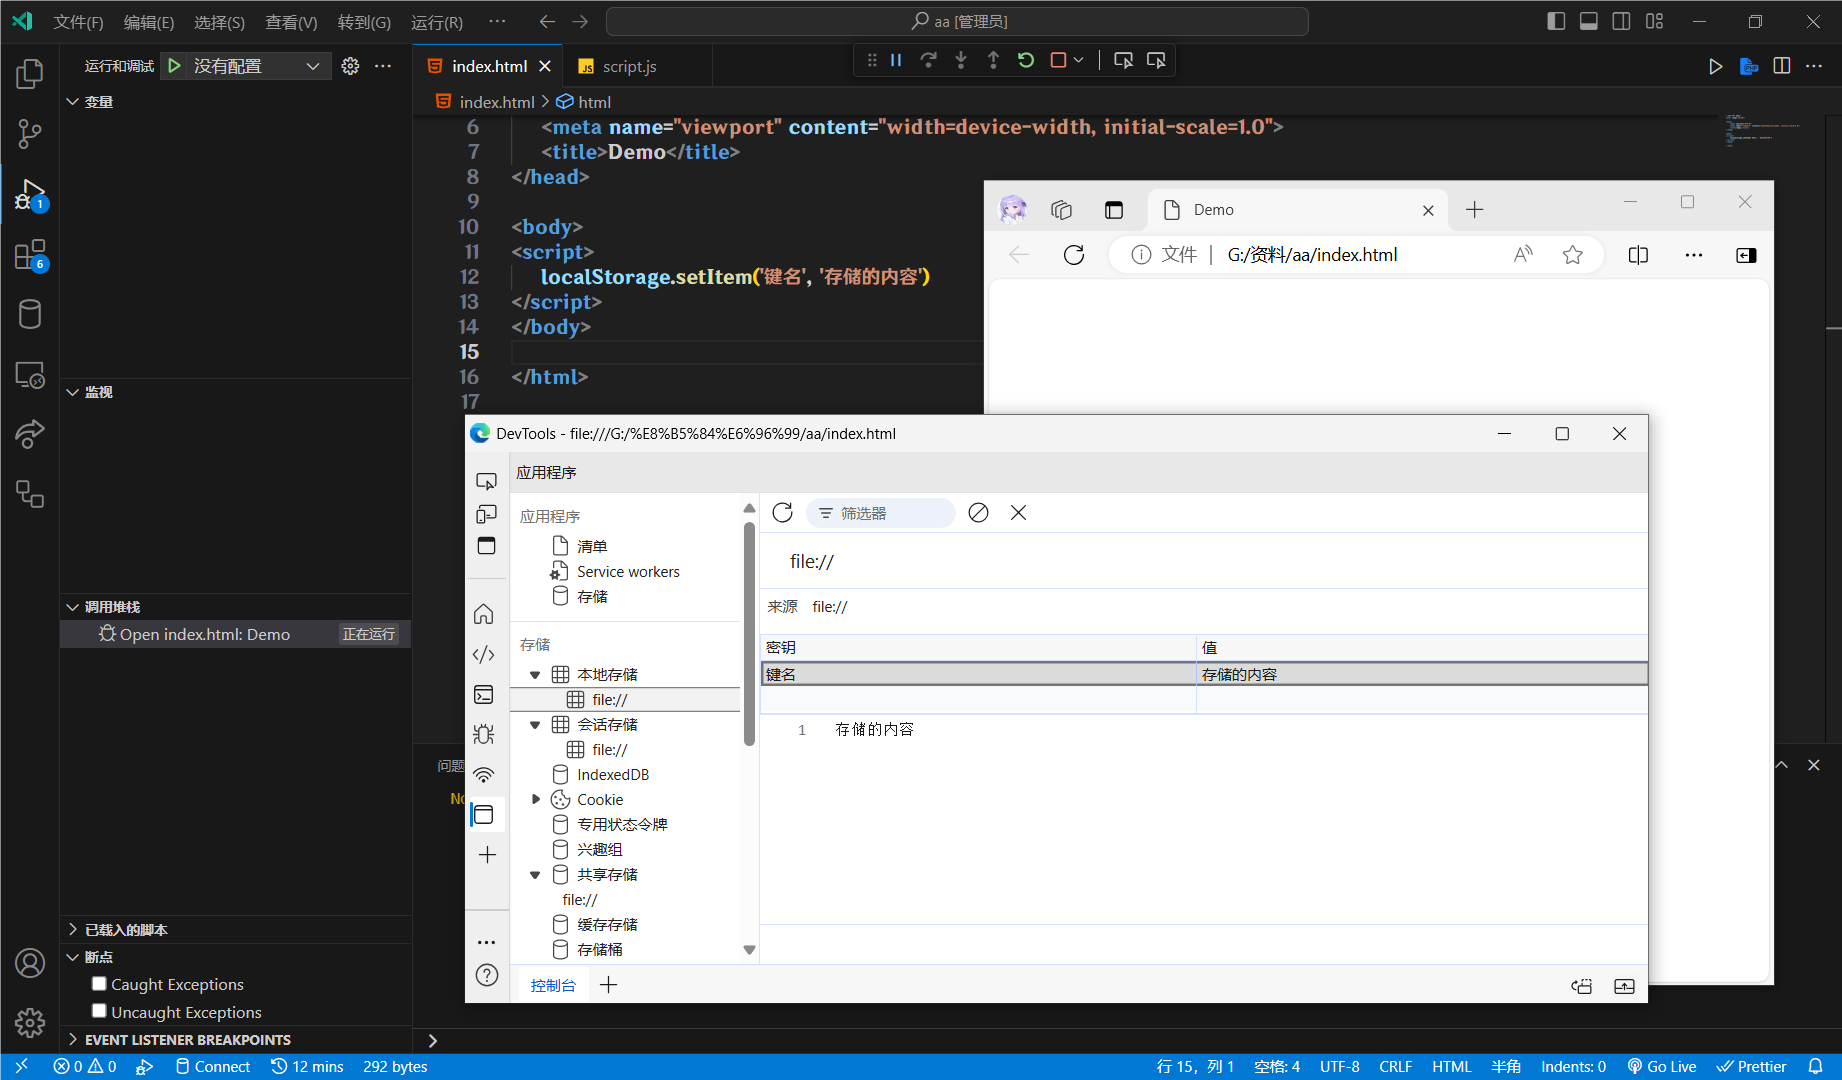The image size is (1842, 1080).
Task: Toggle device emulation icon in DevTools
Action: 487,514
